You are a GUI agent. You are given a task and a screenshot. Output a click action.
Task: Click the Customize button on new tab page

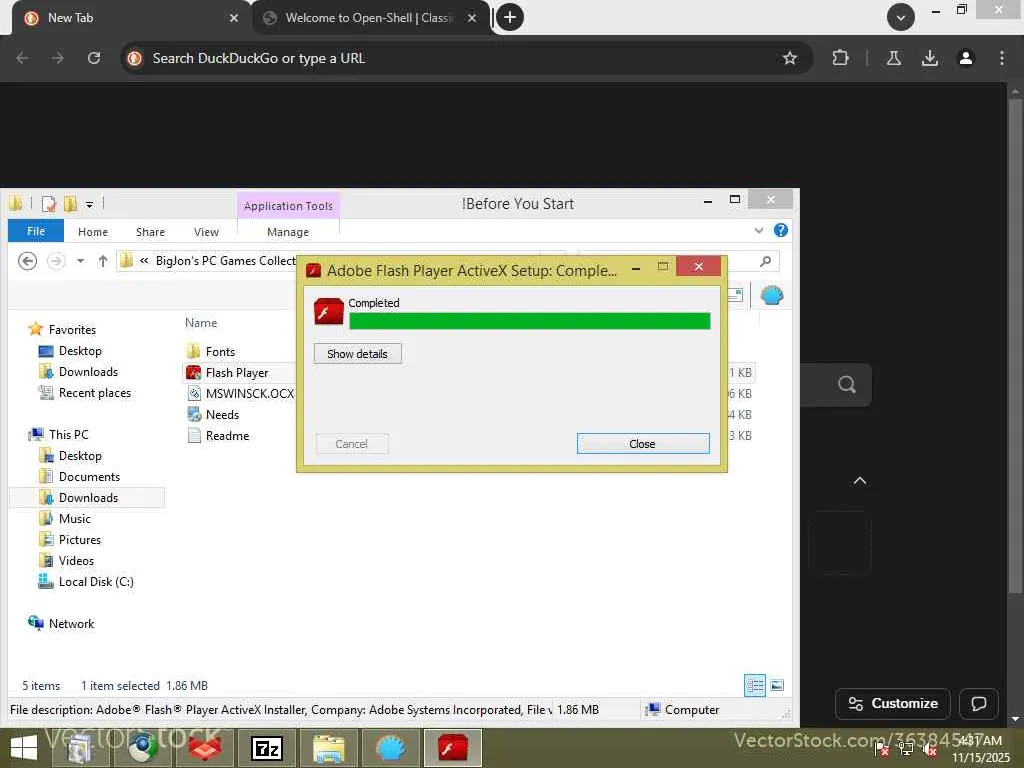[x=893, y=703]
